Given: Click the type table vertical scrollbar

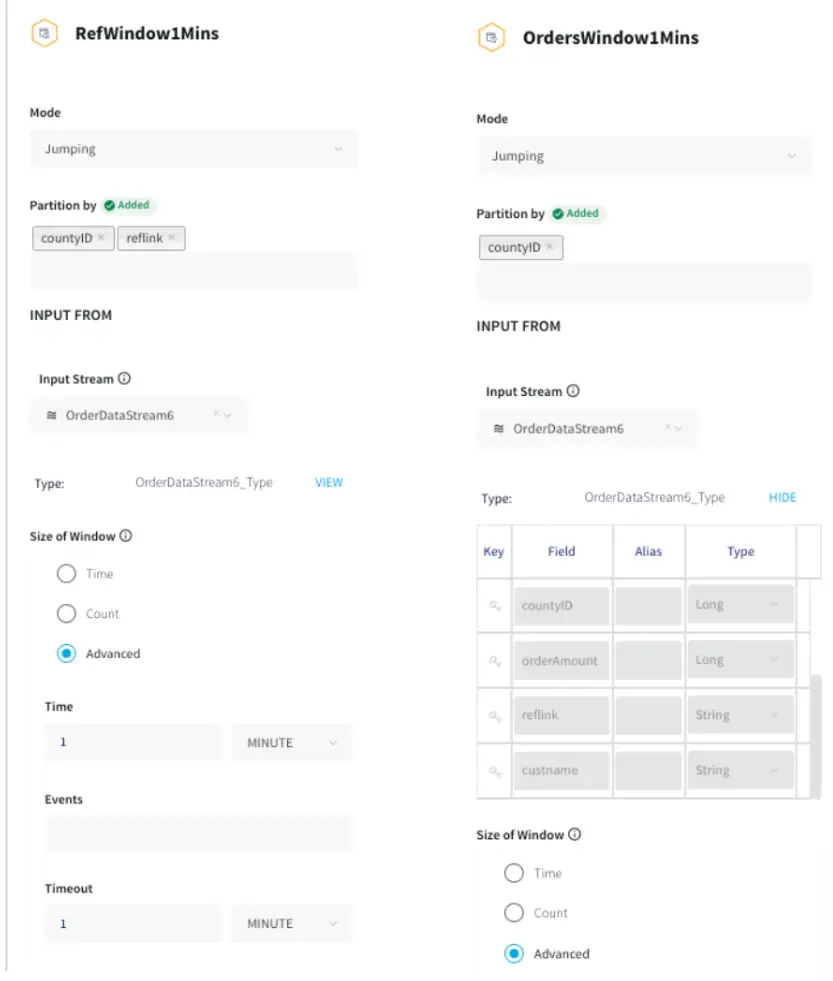Looking at the screenshot, I should [816, 735].
